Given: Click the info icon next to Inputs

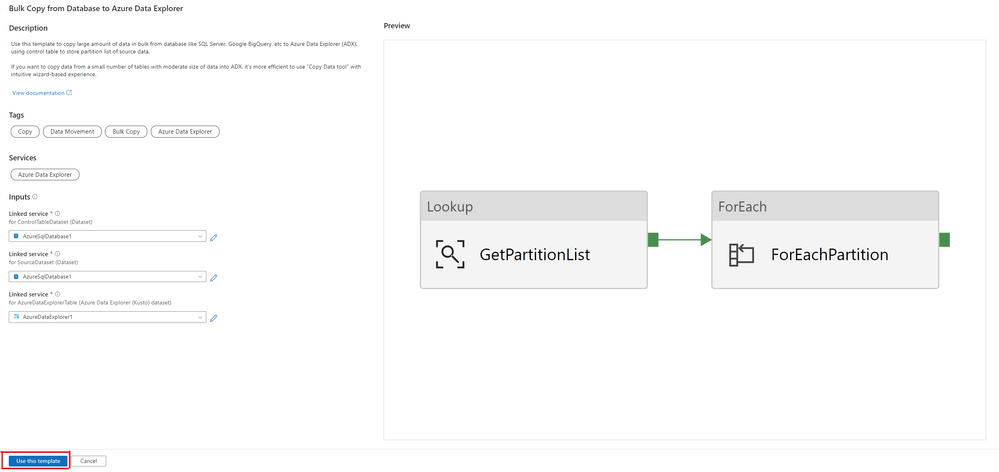Looking at the screenshot, I should (36, 197).
